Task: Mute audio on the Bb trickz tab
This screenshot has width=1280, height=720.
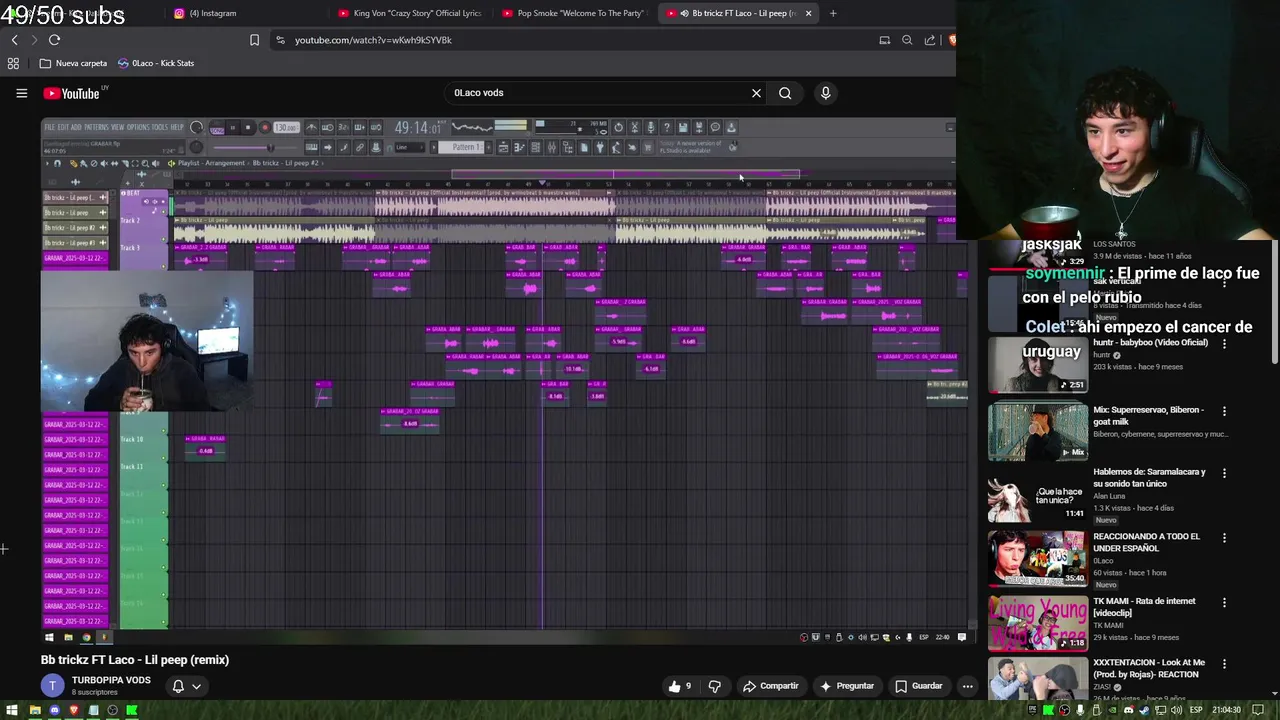Action: tap(684, 13)
